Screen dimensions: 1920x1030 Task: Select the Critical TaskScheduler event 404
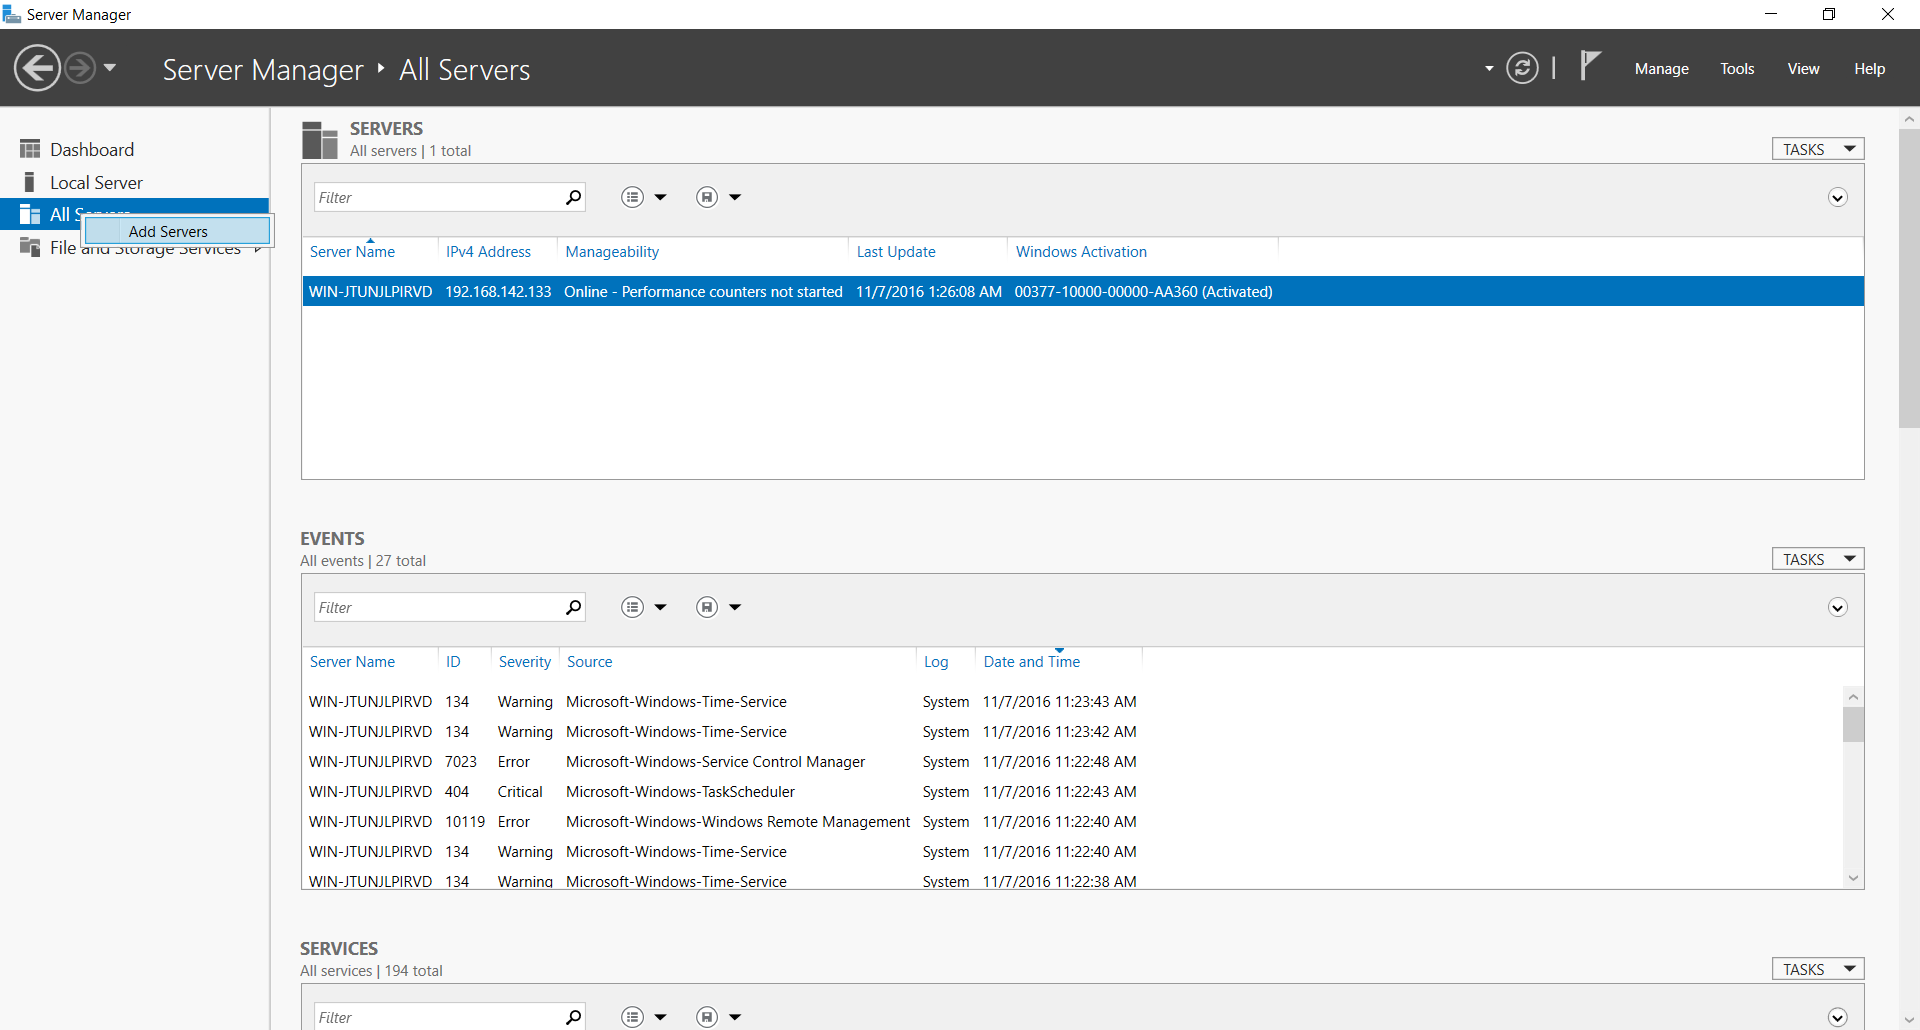point(1072,792)
